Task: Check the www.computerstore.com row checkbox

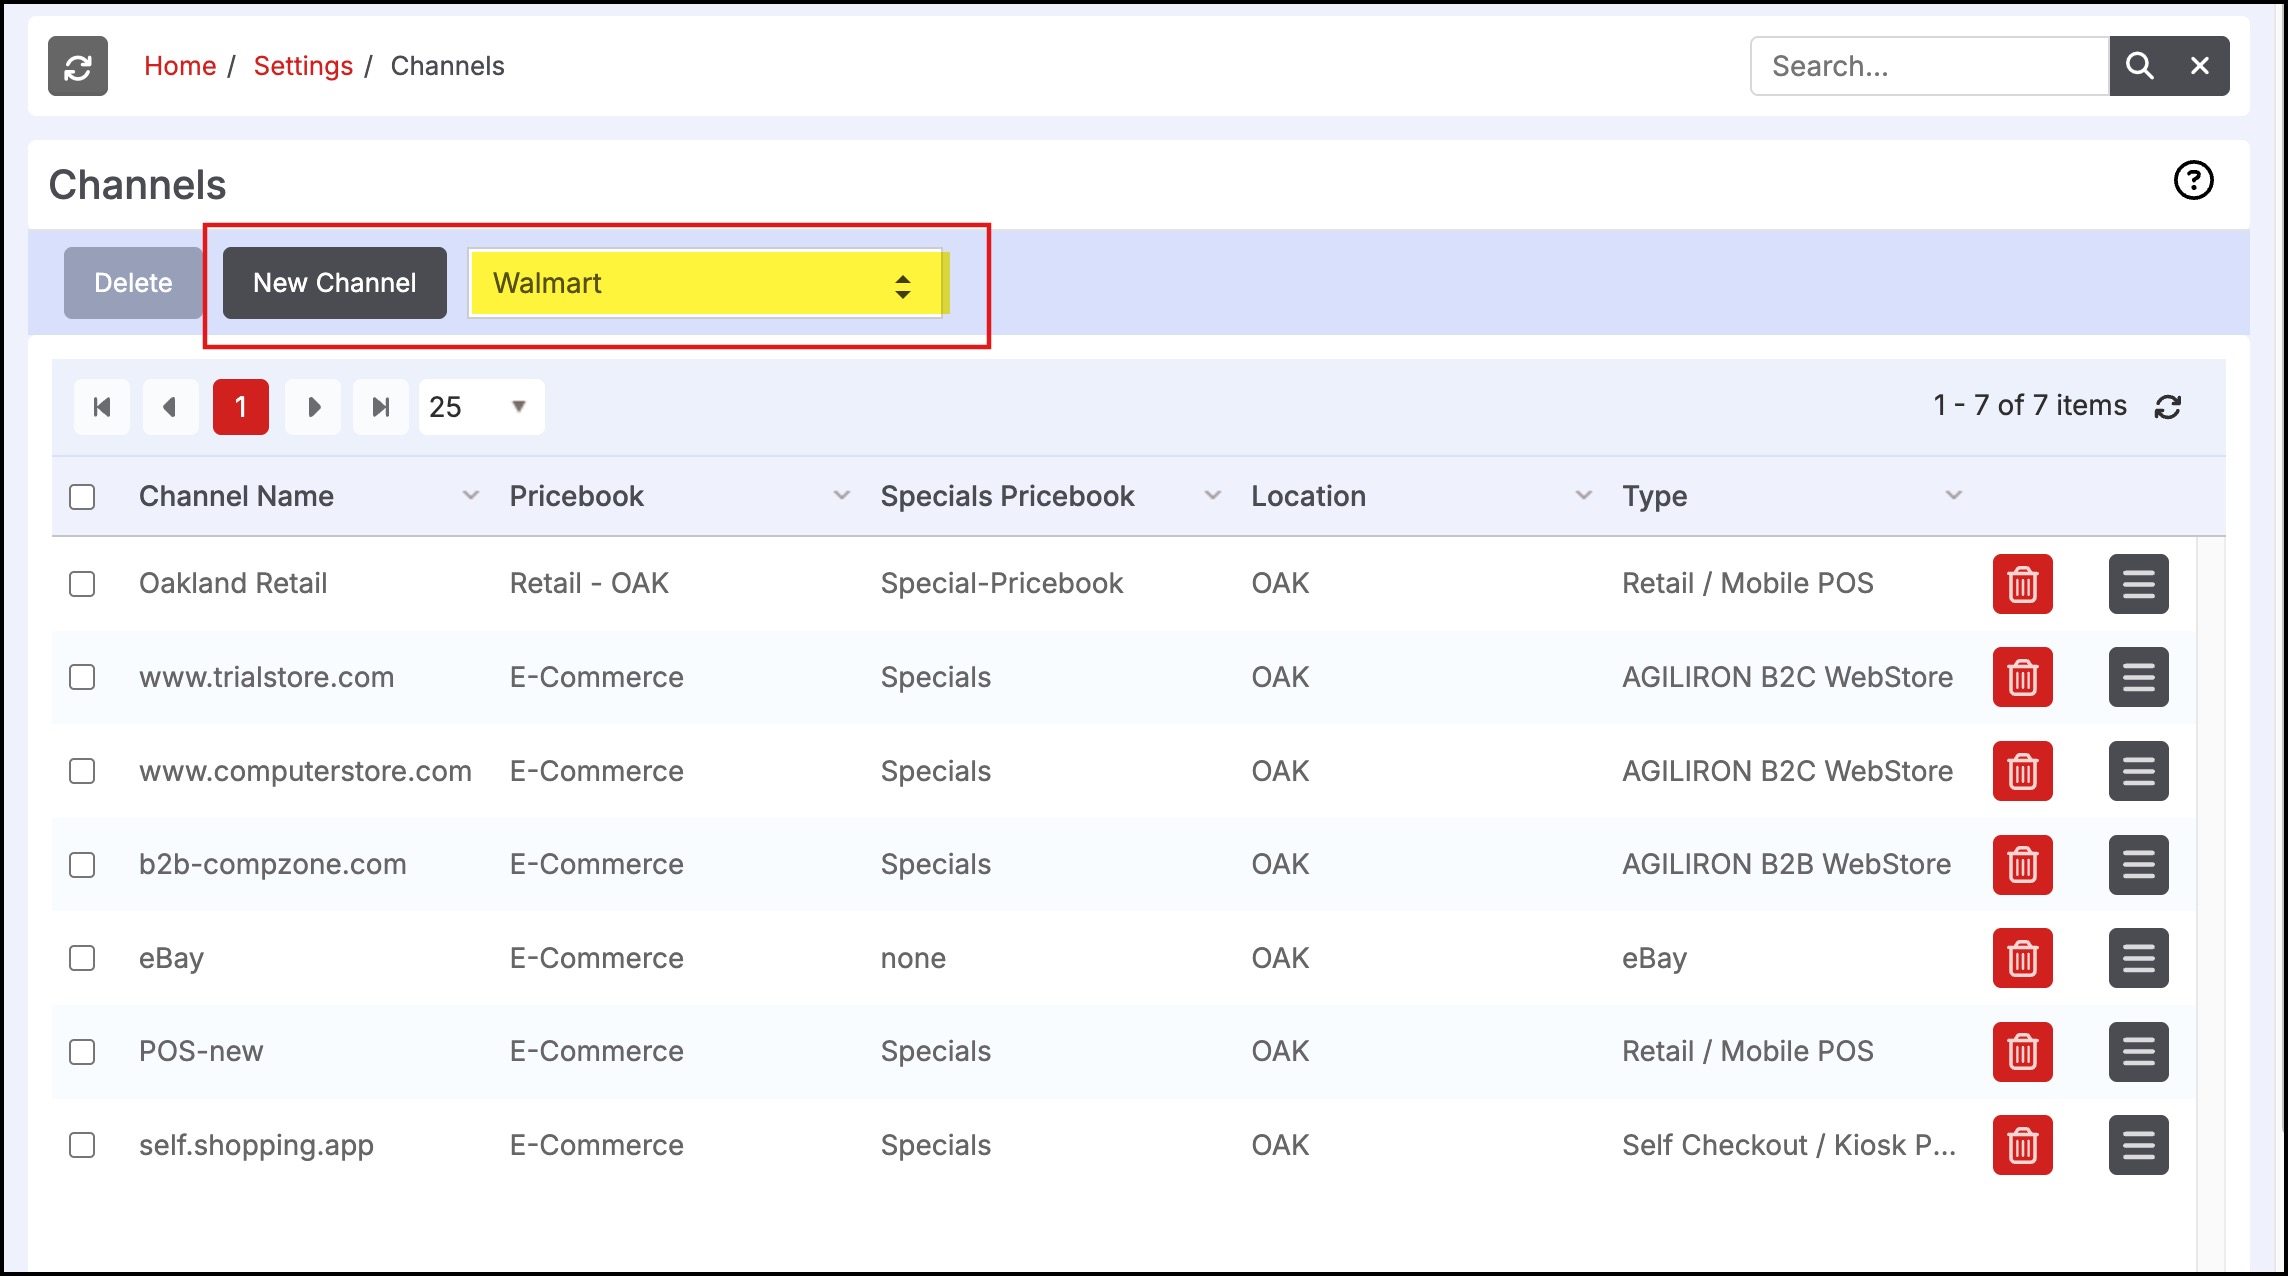Action: click(82, 771)
